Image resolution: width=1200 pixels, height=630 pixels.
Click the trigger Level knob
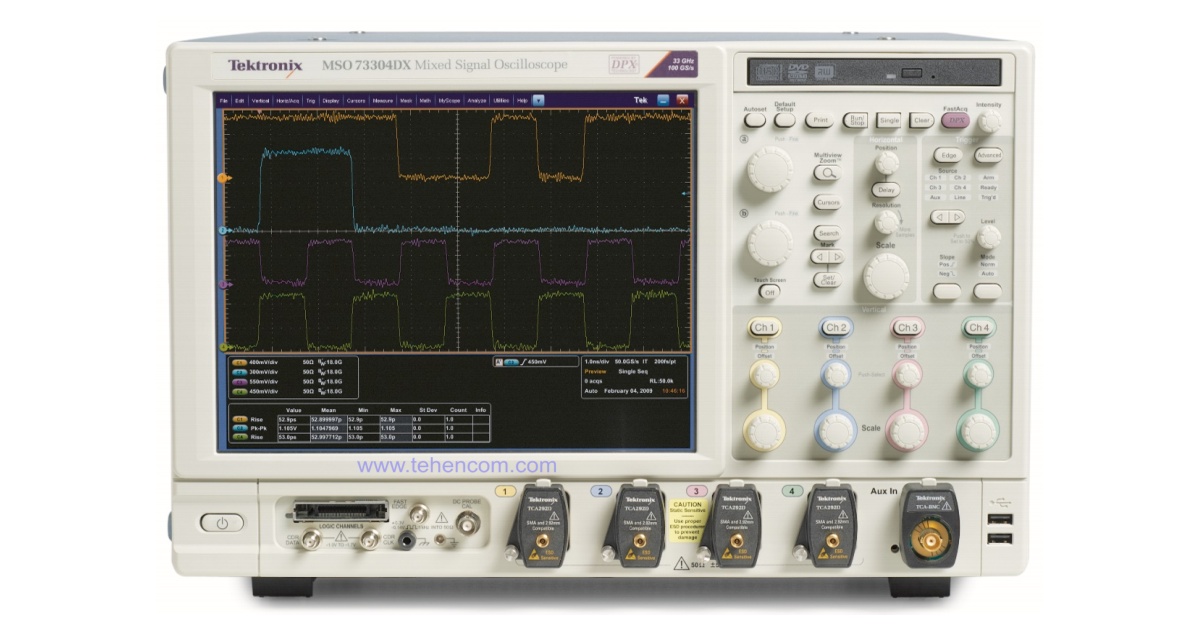[988, 237]
